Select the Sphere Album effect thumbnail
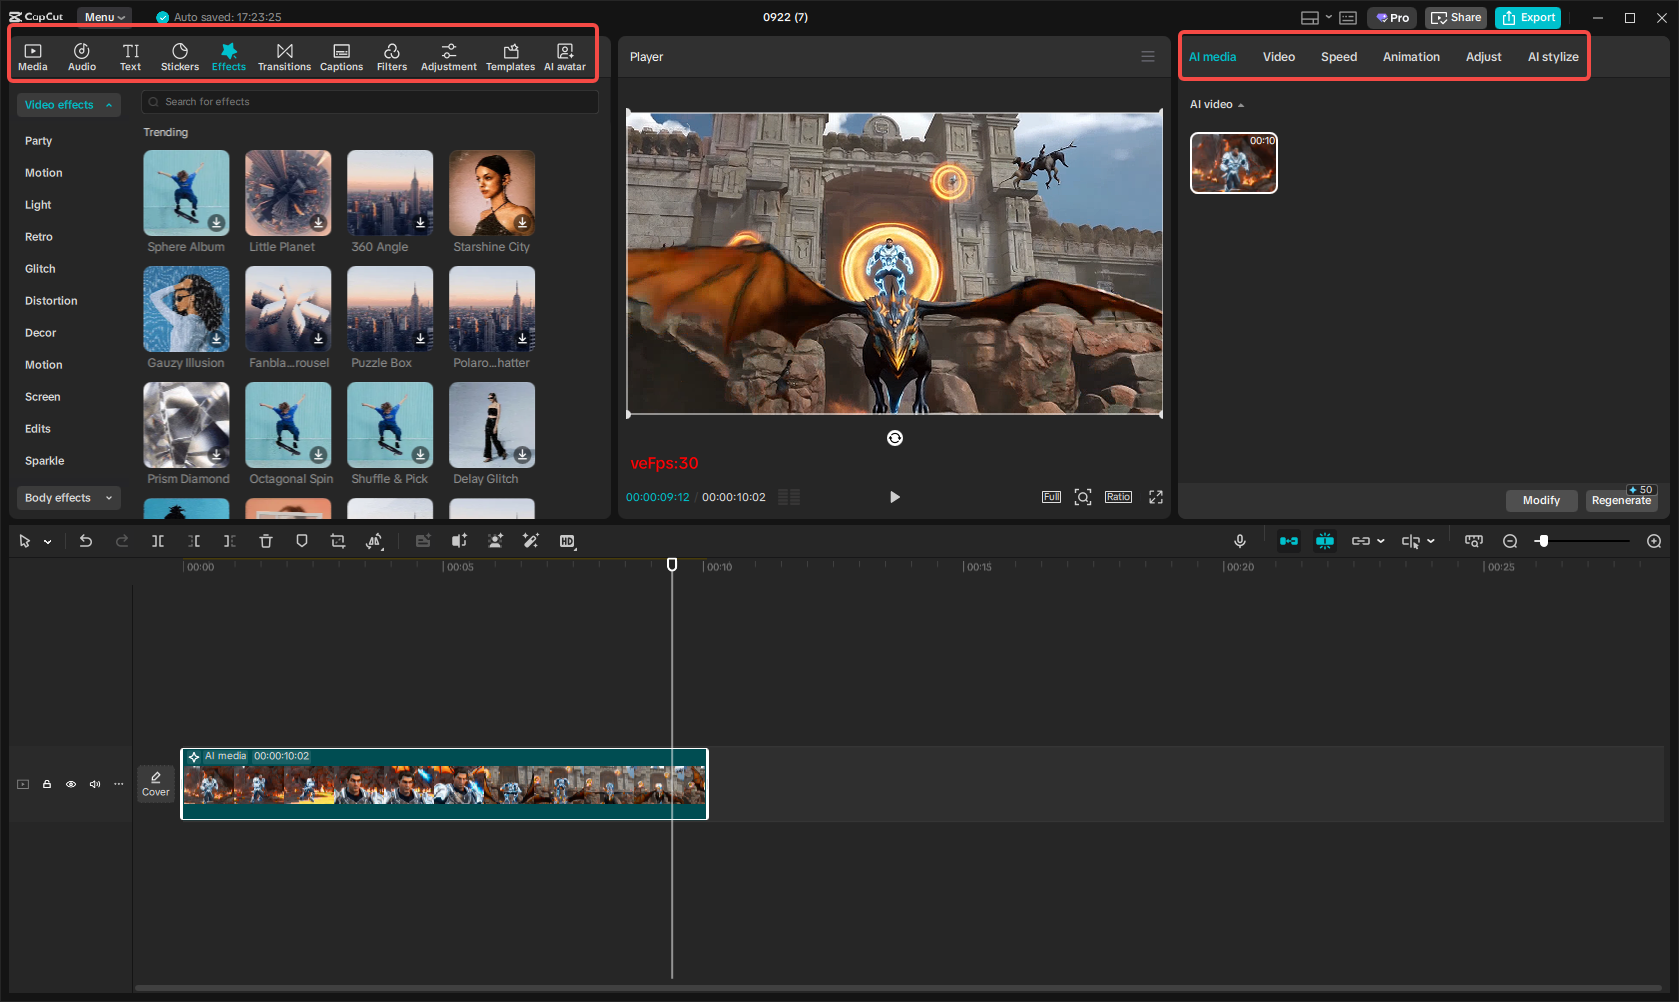 tap(186, 193)
